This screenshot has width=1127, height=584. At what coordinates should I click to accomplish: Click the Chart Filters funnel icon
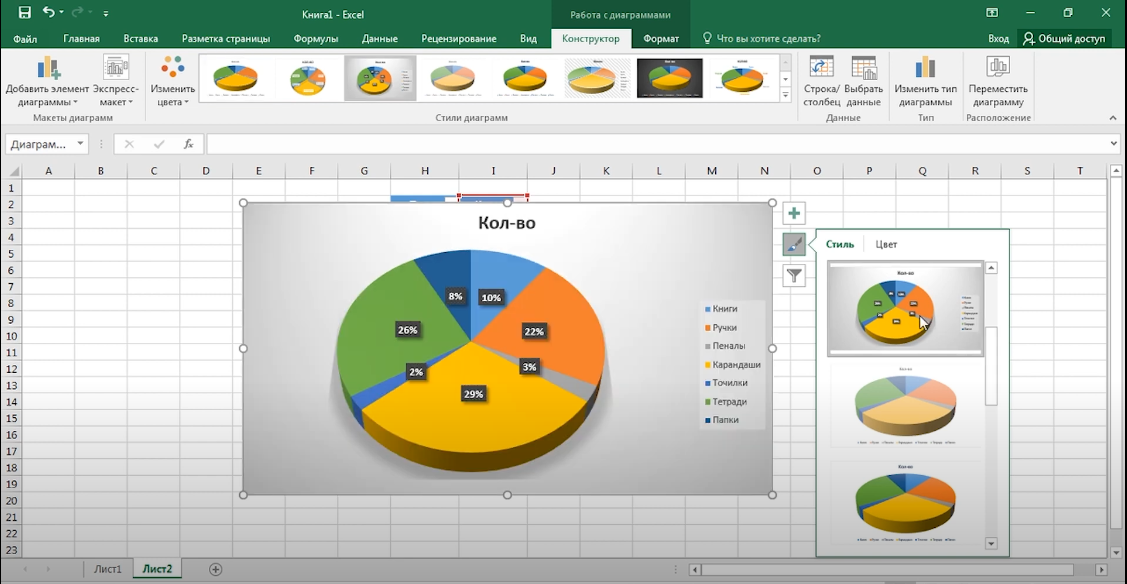click(794, 275)
